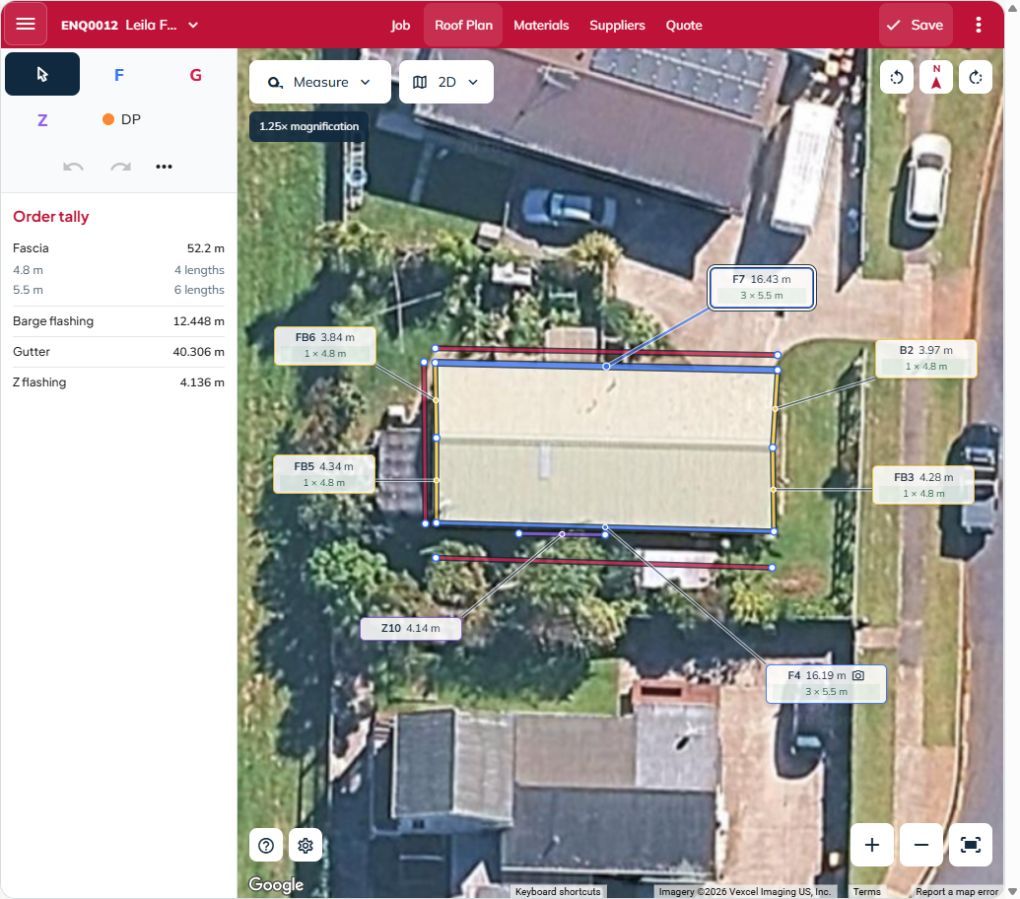Image resolution: width=1020 pixels, height=899 pixels.
Task: Go to the Job tab
Action: [x=400, y=25]
